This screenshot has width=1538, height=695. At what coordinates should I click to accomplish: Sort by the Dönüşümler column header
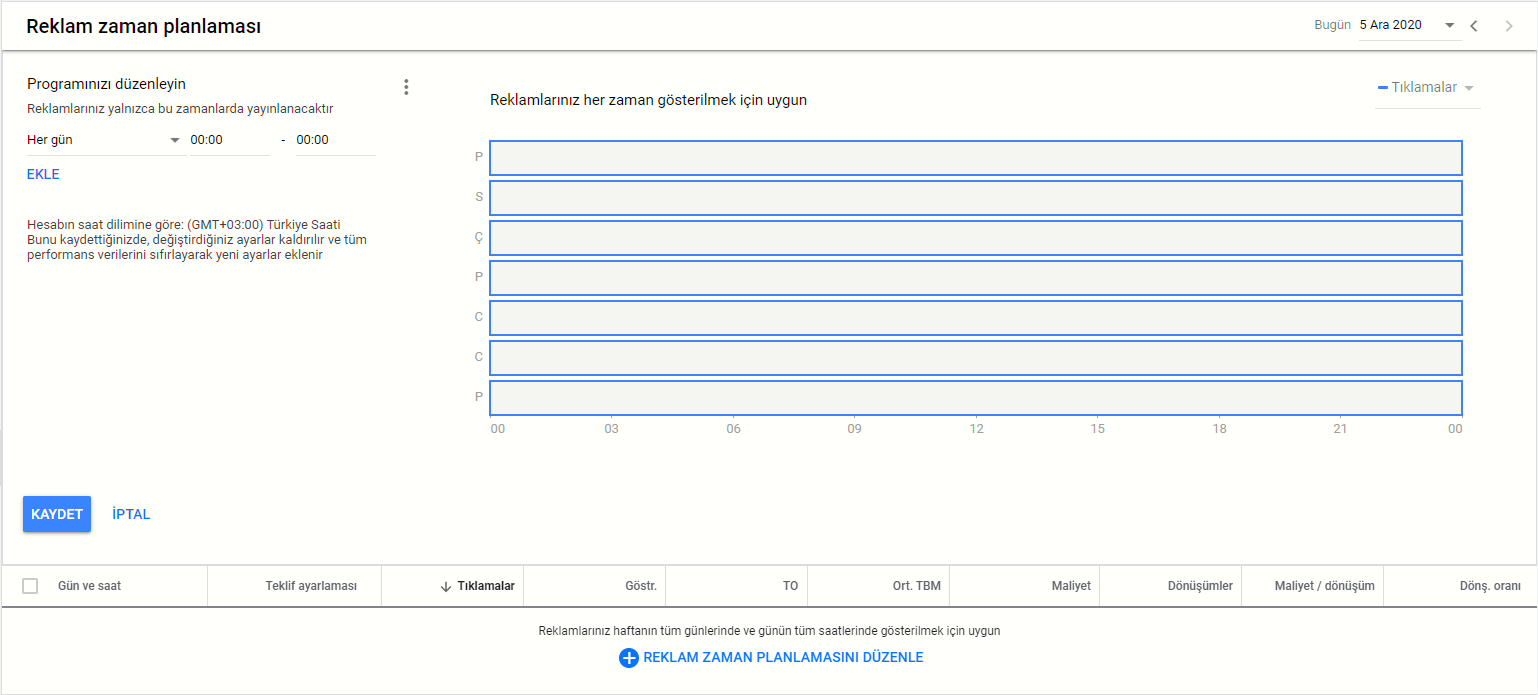point(1200,586)
